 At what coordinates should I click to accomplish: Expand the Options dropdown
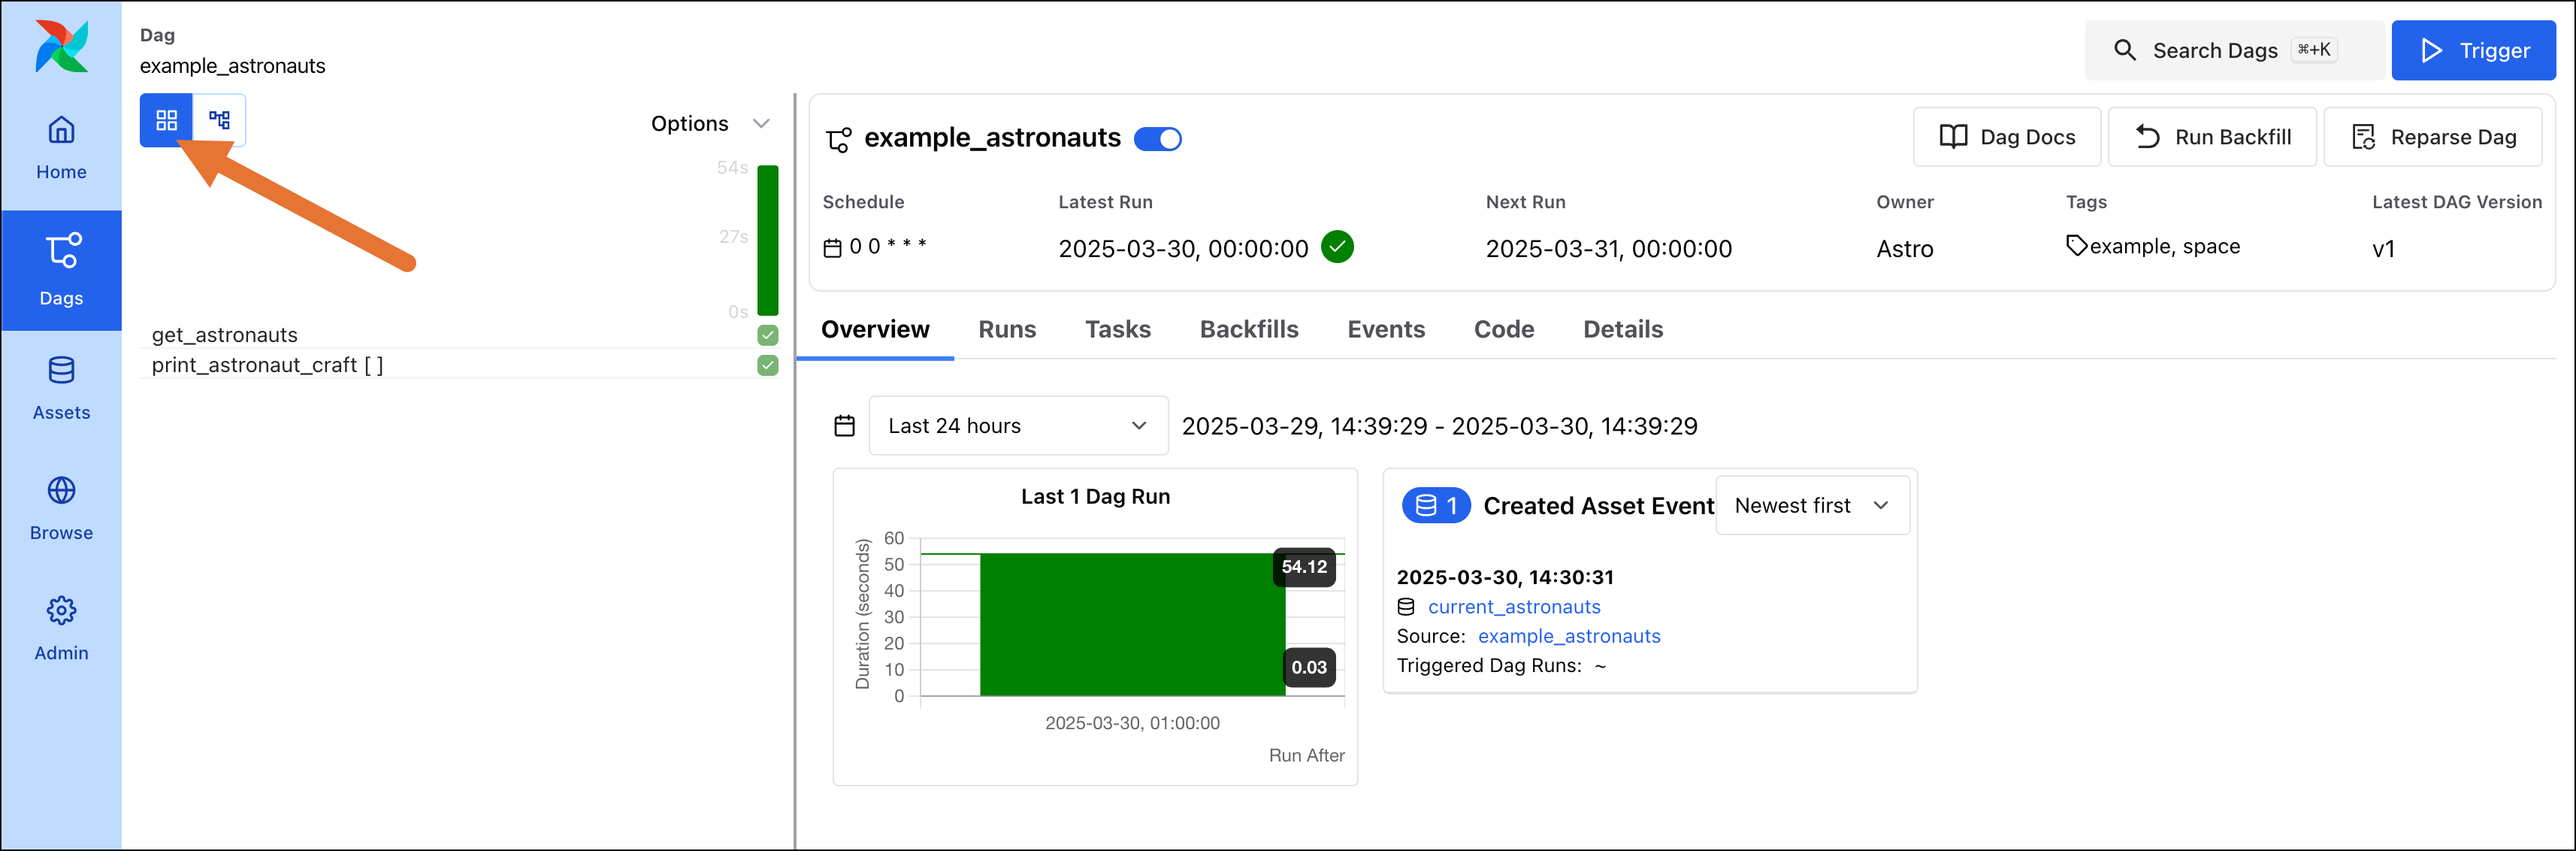[712, 123]
